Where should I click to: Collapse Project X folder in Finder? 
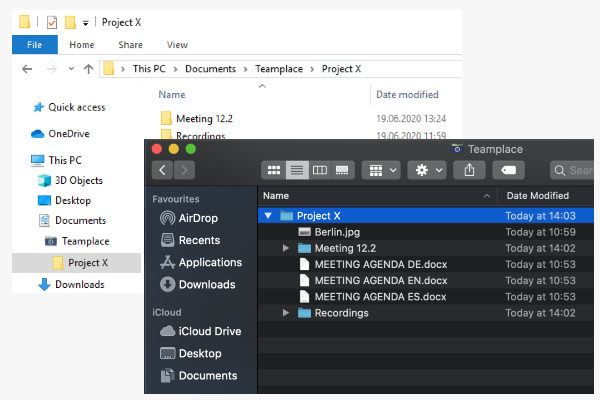268,216
